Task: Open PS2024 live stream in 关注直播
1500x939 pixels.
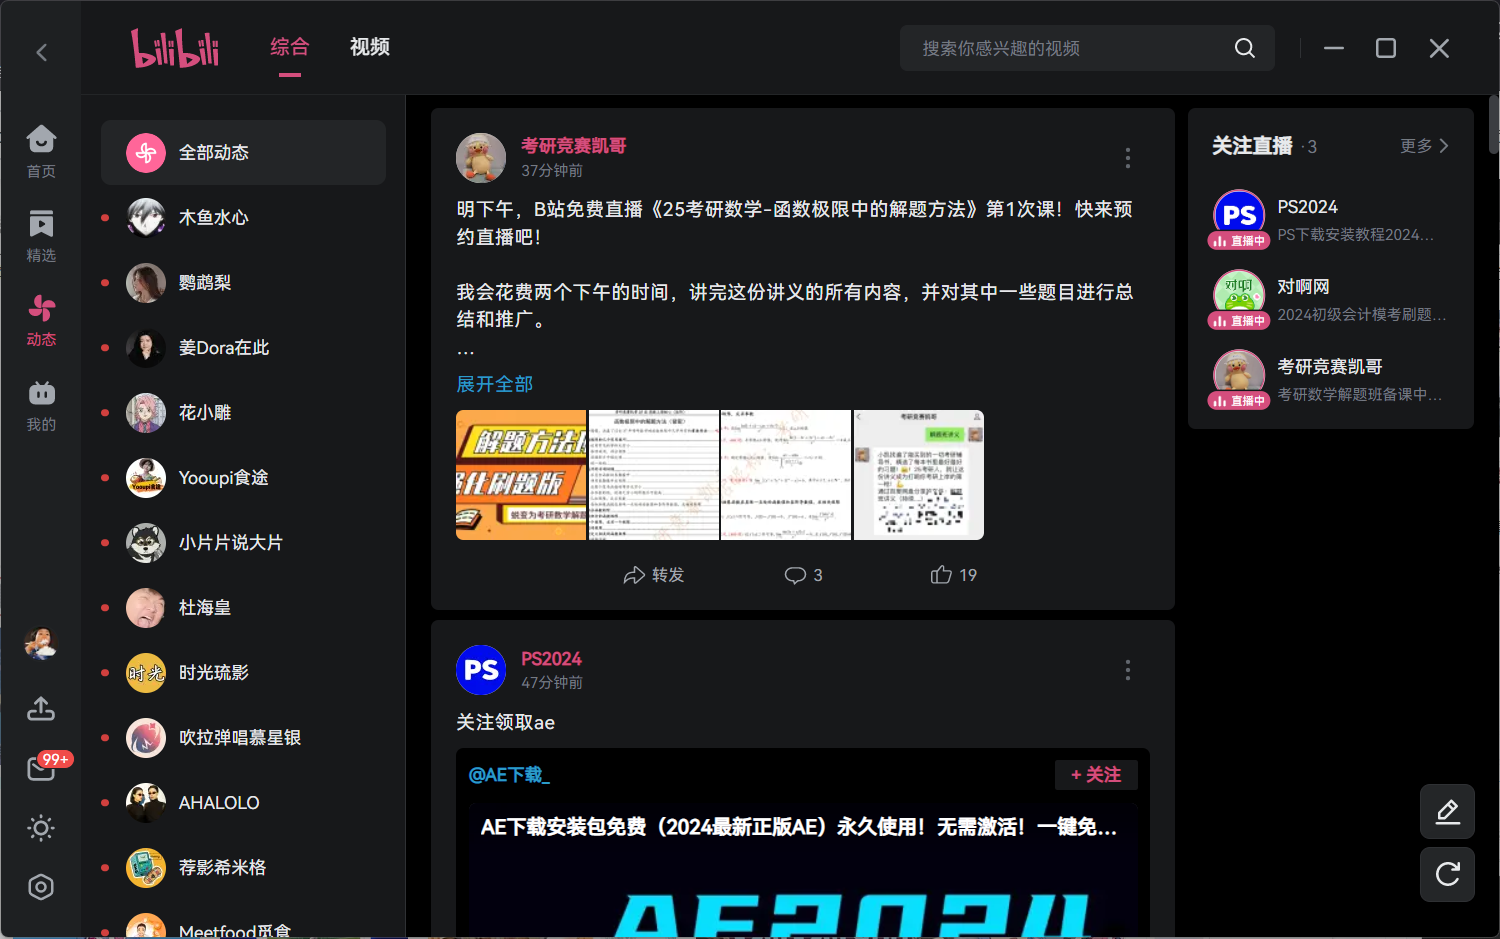Action: click(x=1331, y=220)
